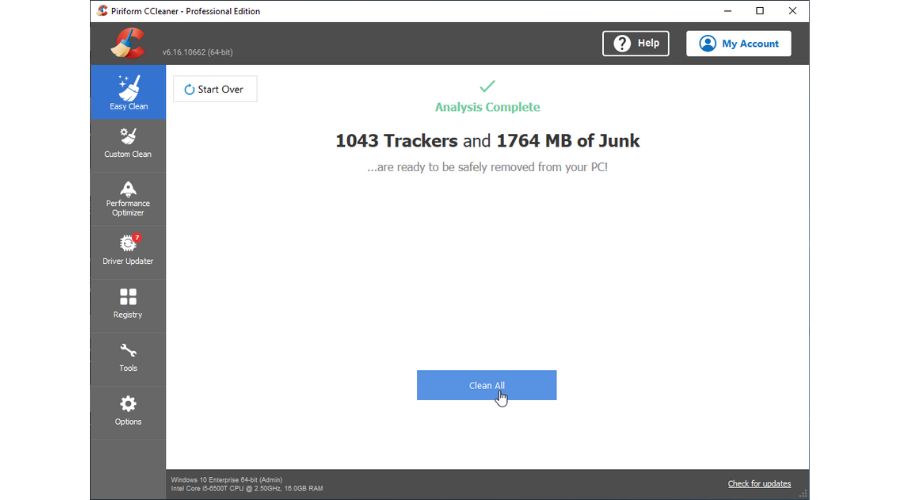Open the Registry cleaner section
The height and width of the screenshot is (500, 900).
coord(128,304)
